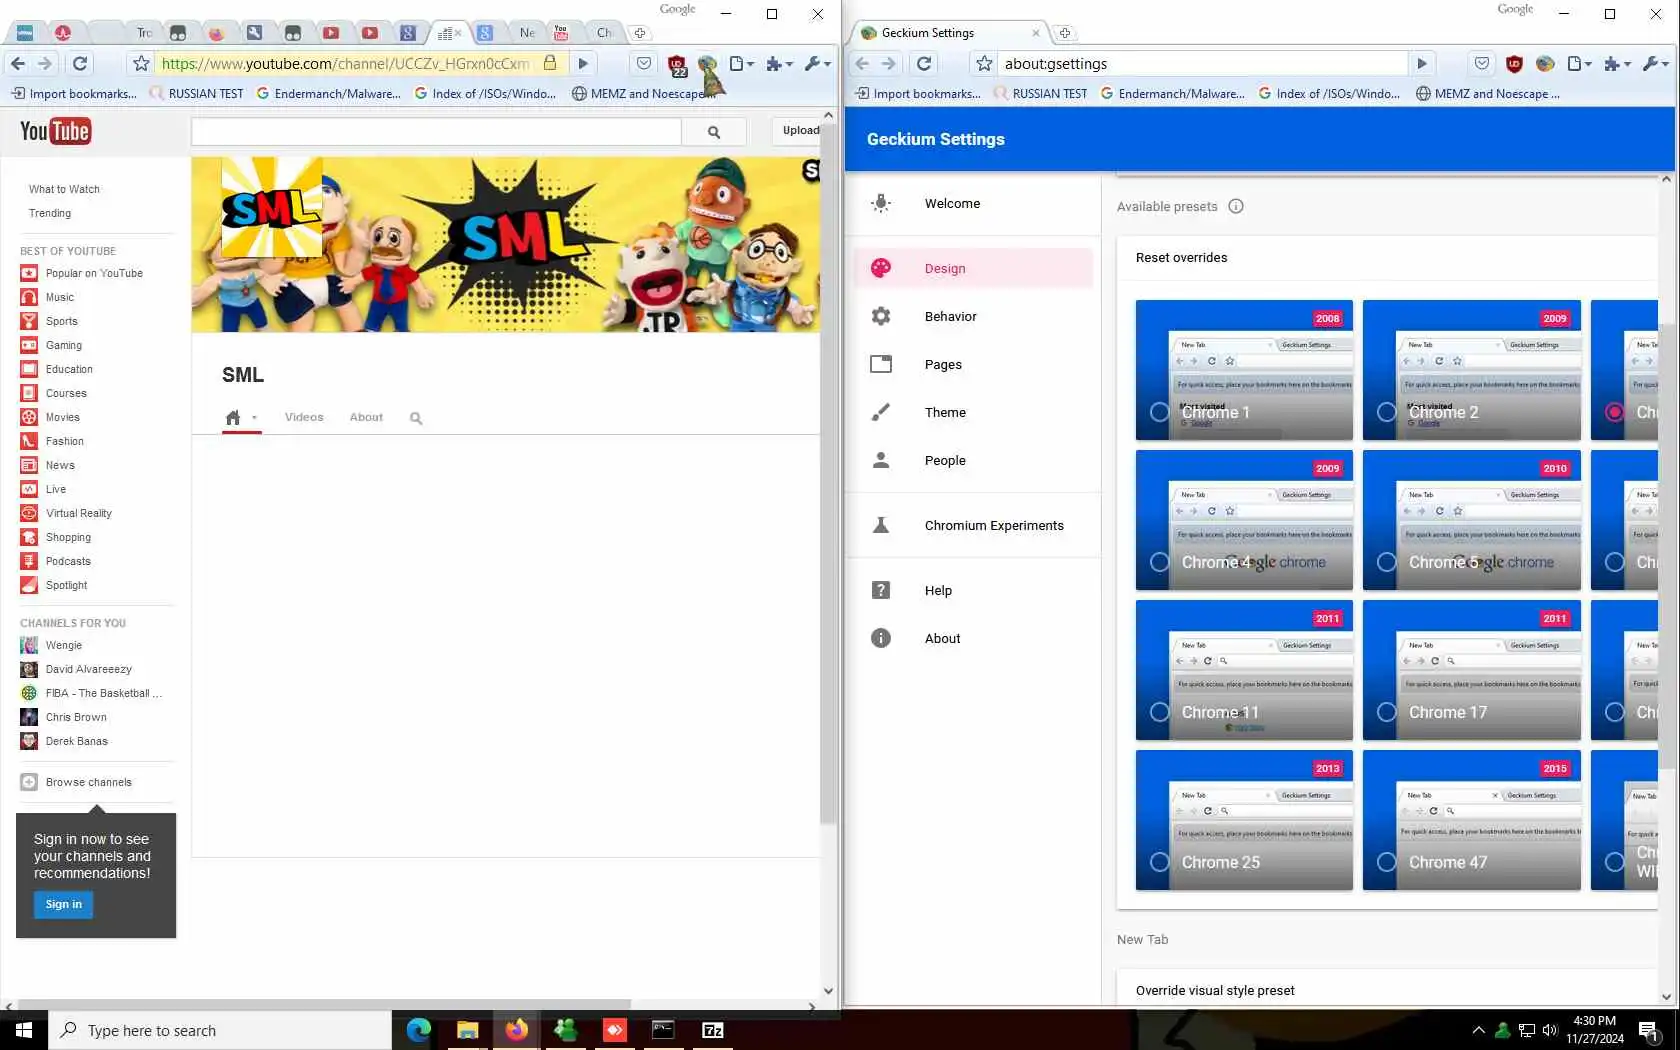The height and width of the screenshot is (1050, 1680).
Task: Open the wrench menu in the Geckium Settings window
Action: point(1656,63)
